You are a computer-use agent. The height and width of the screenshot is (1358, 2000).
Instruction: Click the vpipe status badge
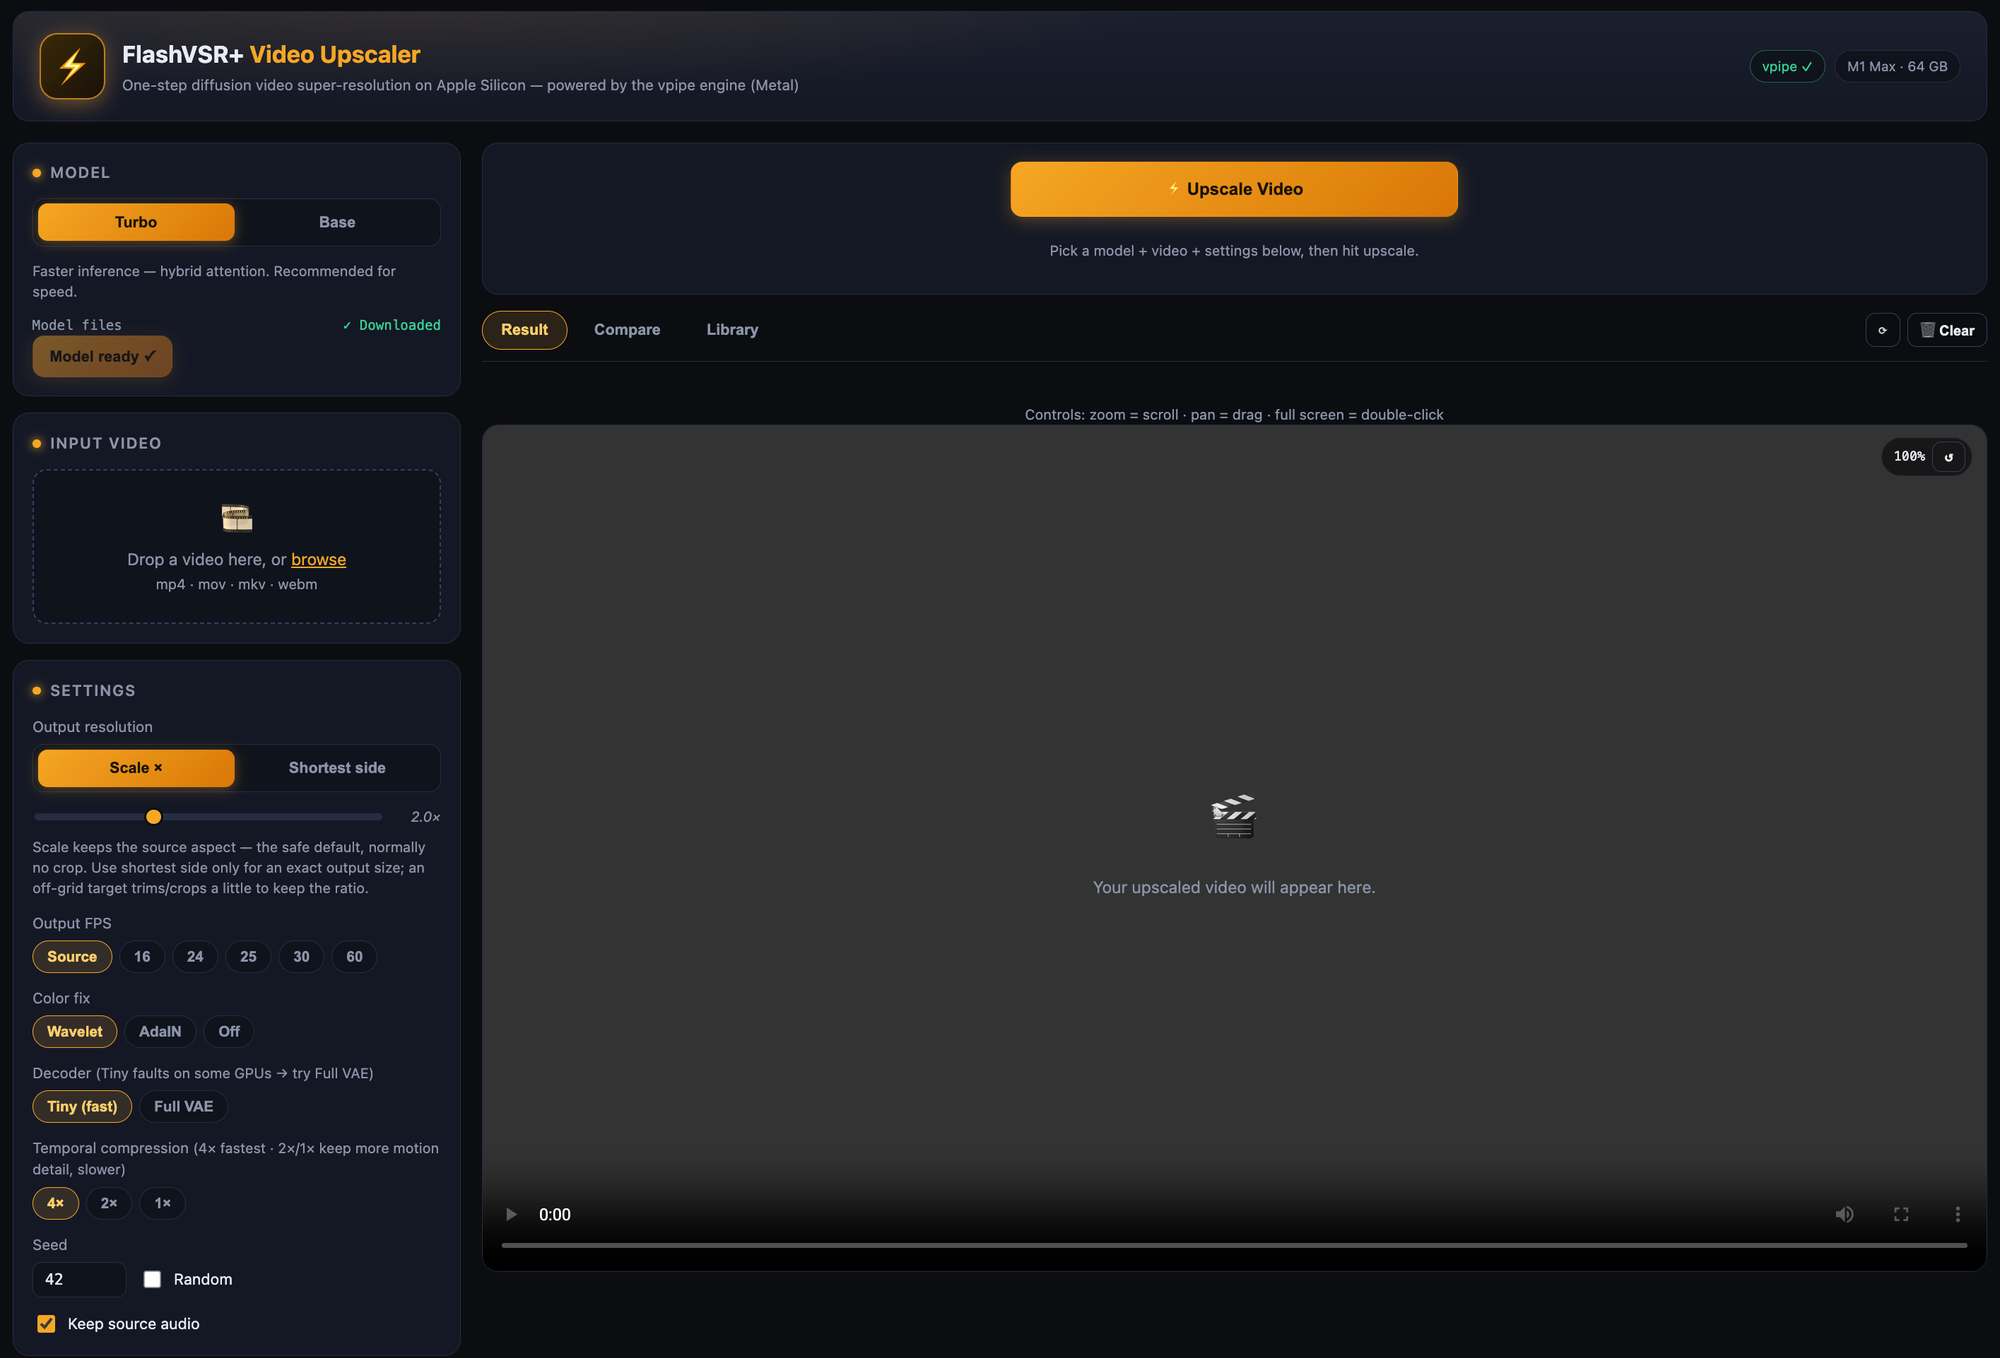(x=1787, y=66)
